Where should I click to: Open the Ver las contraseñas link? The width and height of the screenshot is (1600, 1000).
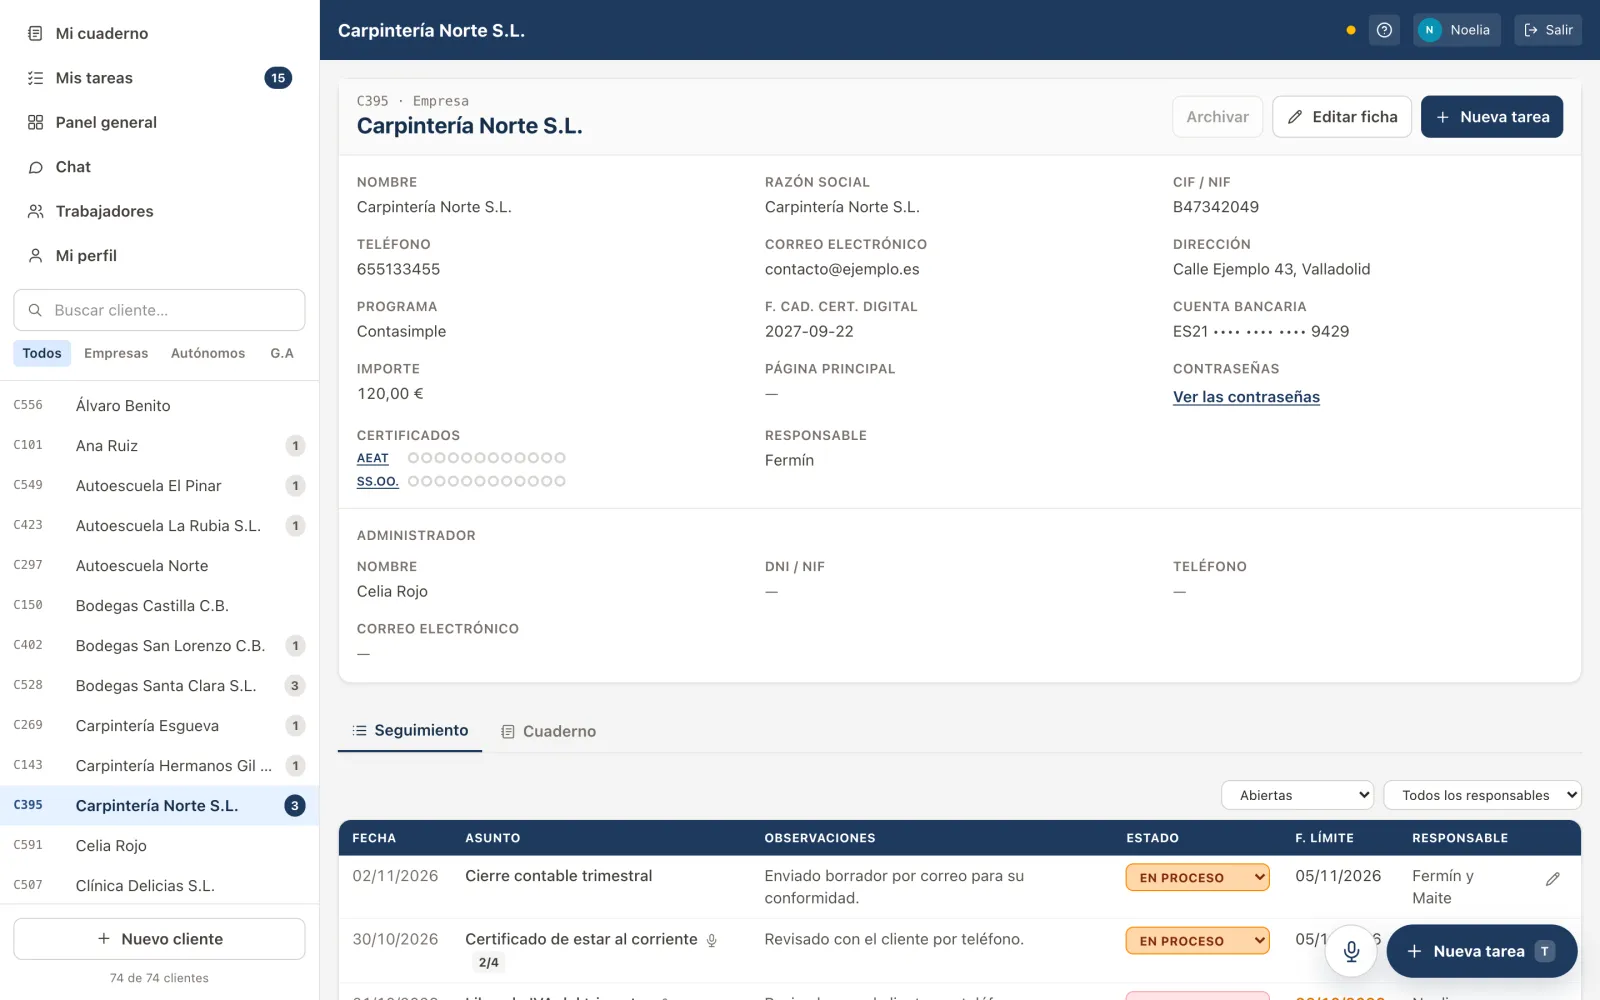[1246, 397]
